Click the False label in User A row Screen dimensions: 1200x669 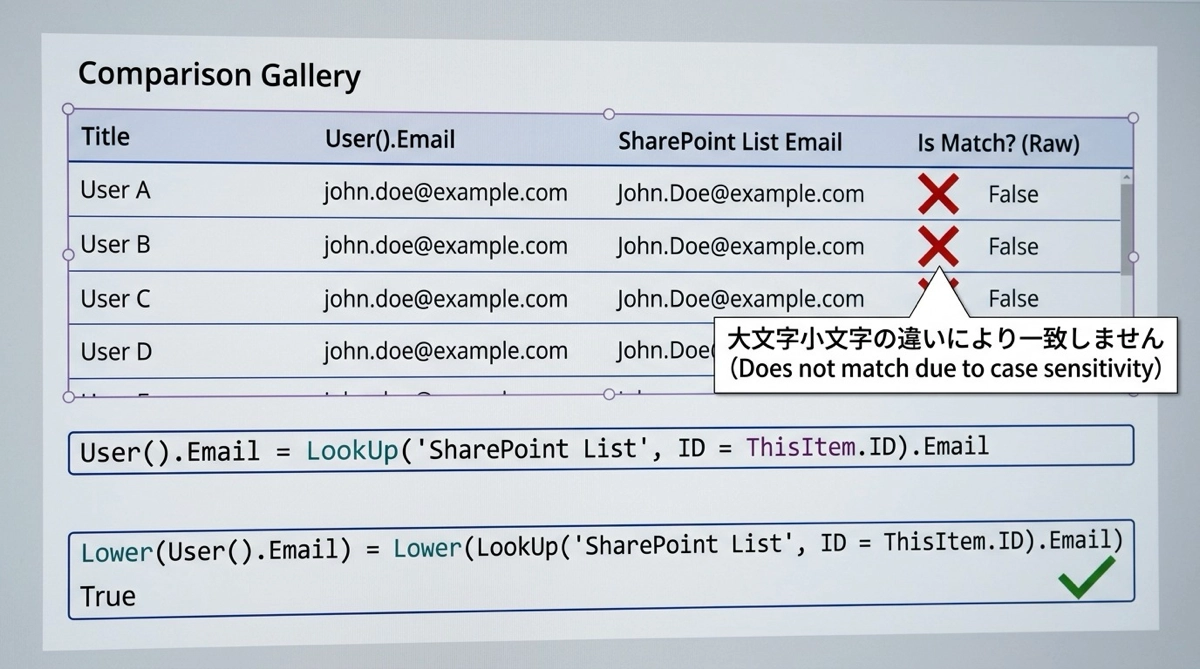point(1013,195)
